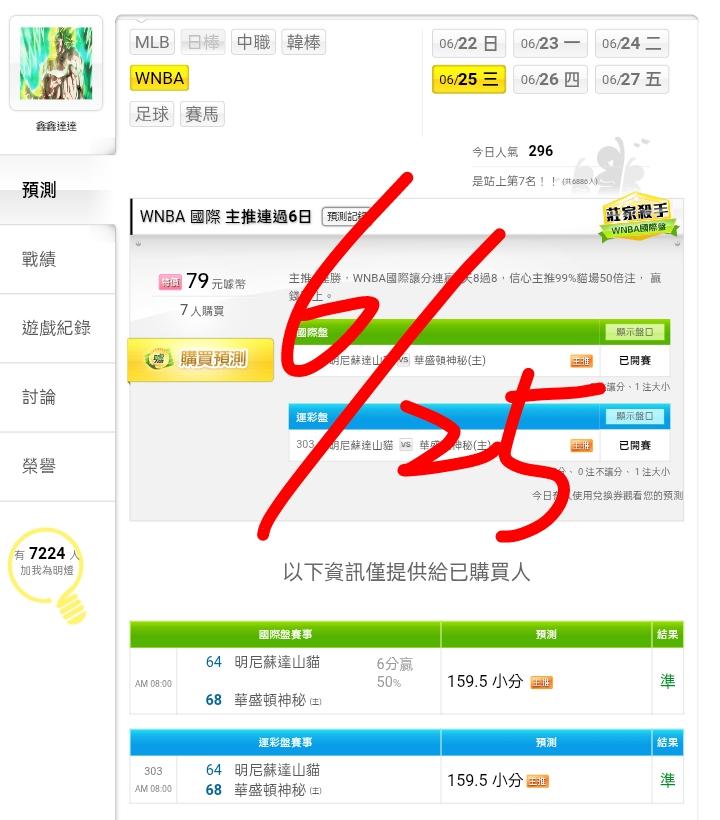This screenshot has width=720, height=820.
Task: Select date 06/22 日
Action: 468,43
